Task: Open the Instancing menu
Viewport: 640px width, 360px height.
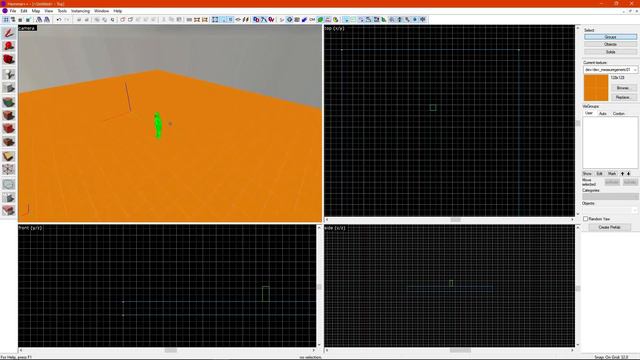Action: click(80, 11)
